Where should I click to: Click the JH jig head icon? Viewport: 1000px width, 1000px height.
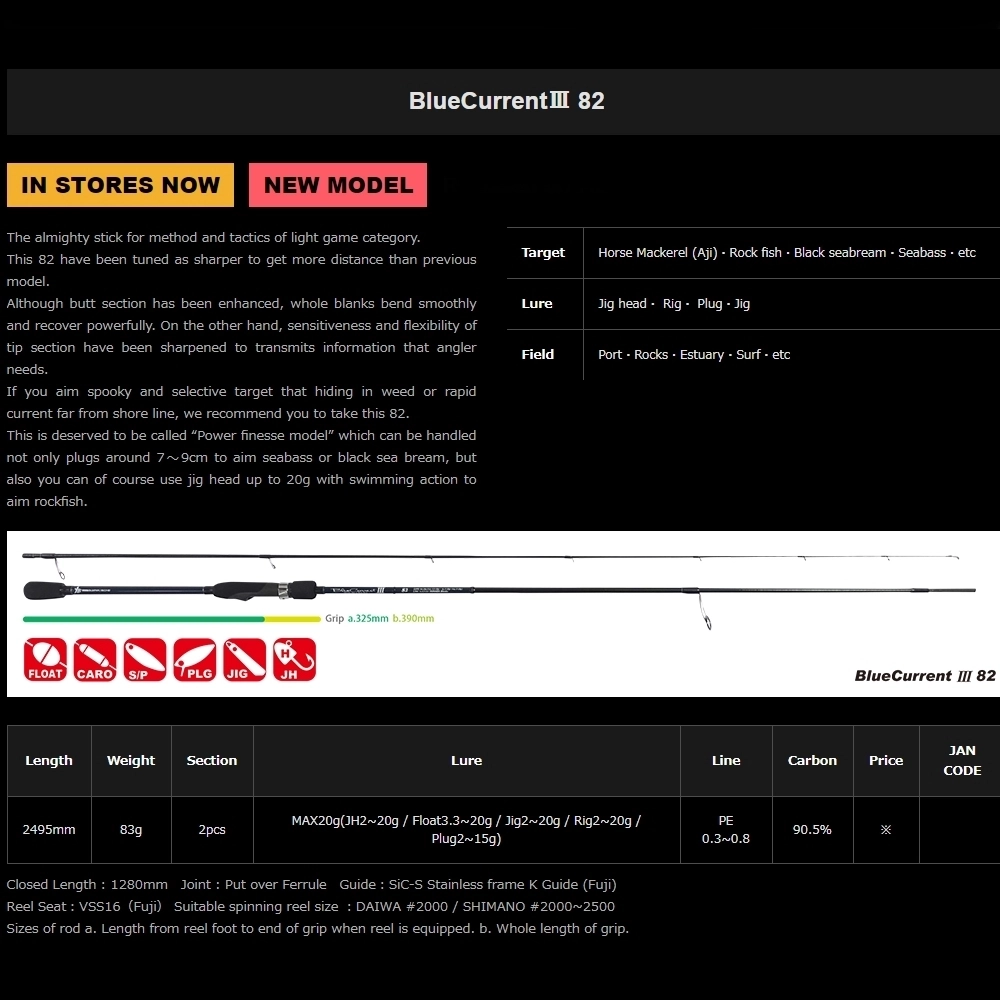(295, 659)
